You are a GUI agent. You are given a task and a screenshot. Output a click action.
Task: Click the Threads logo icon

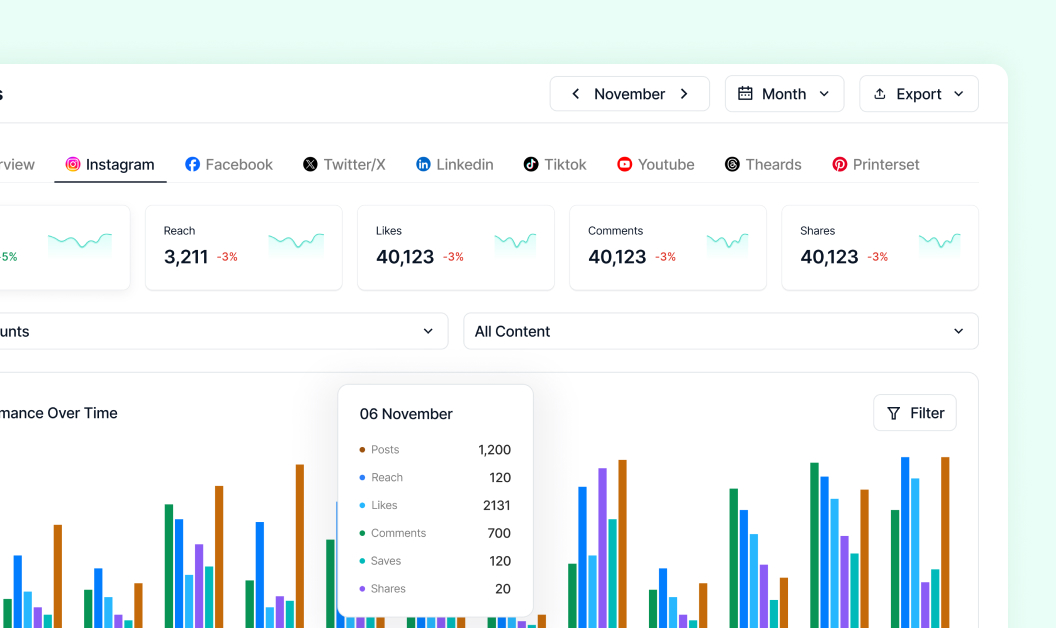pos(732,164)
